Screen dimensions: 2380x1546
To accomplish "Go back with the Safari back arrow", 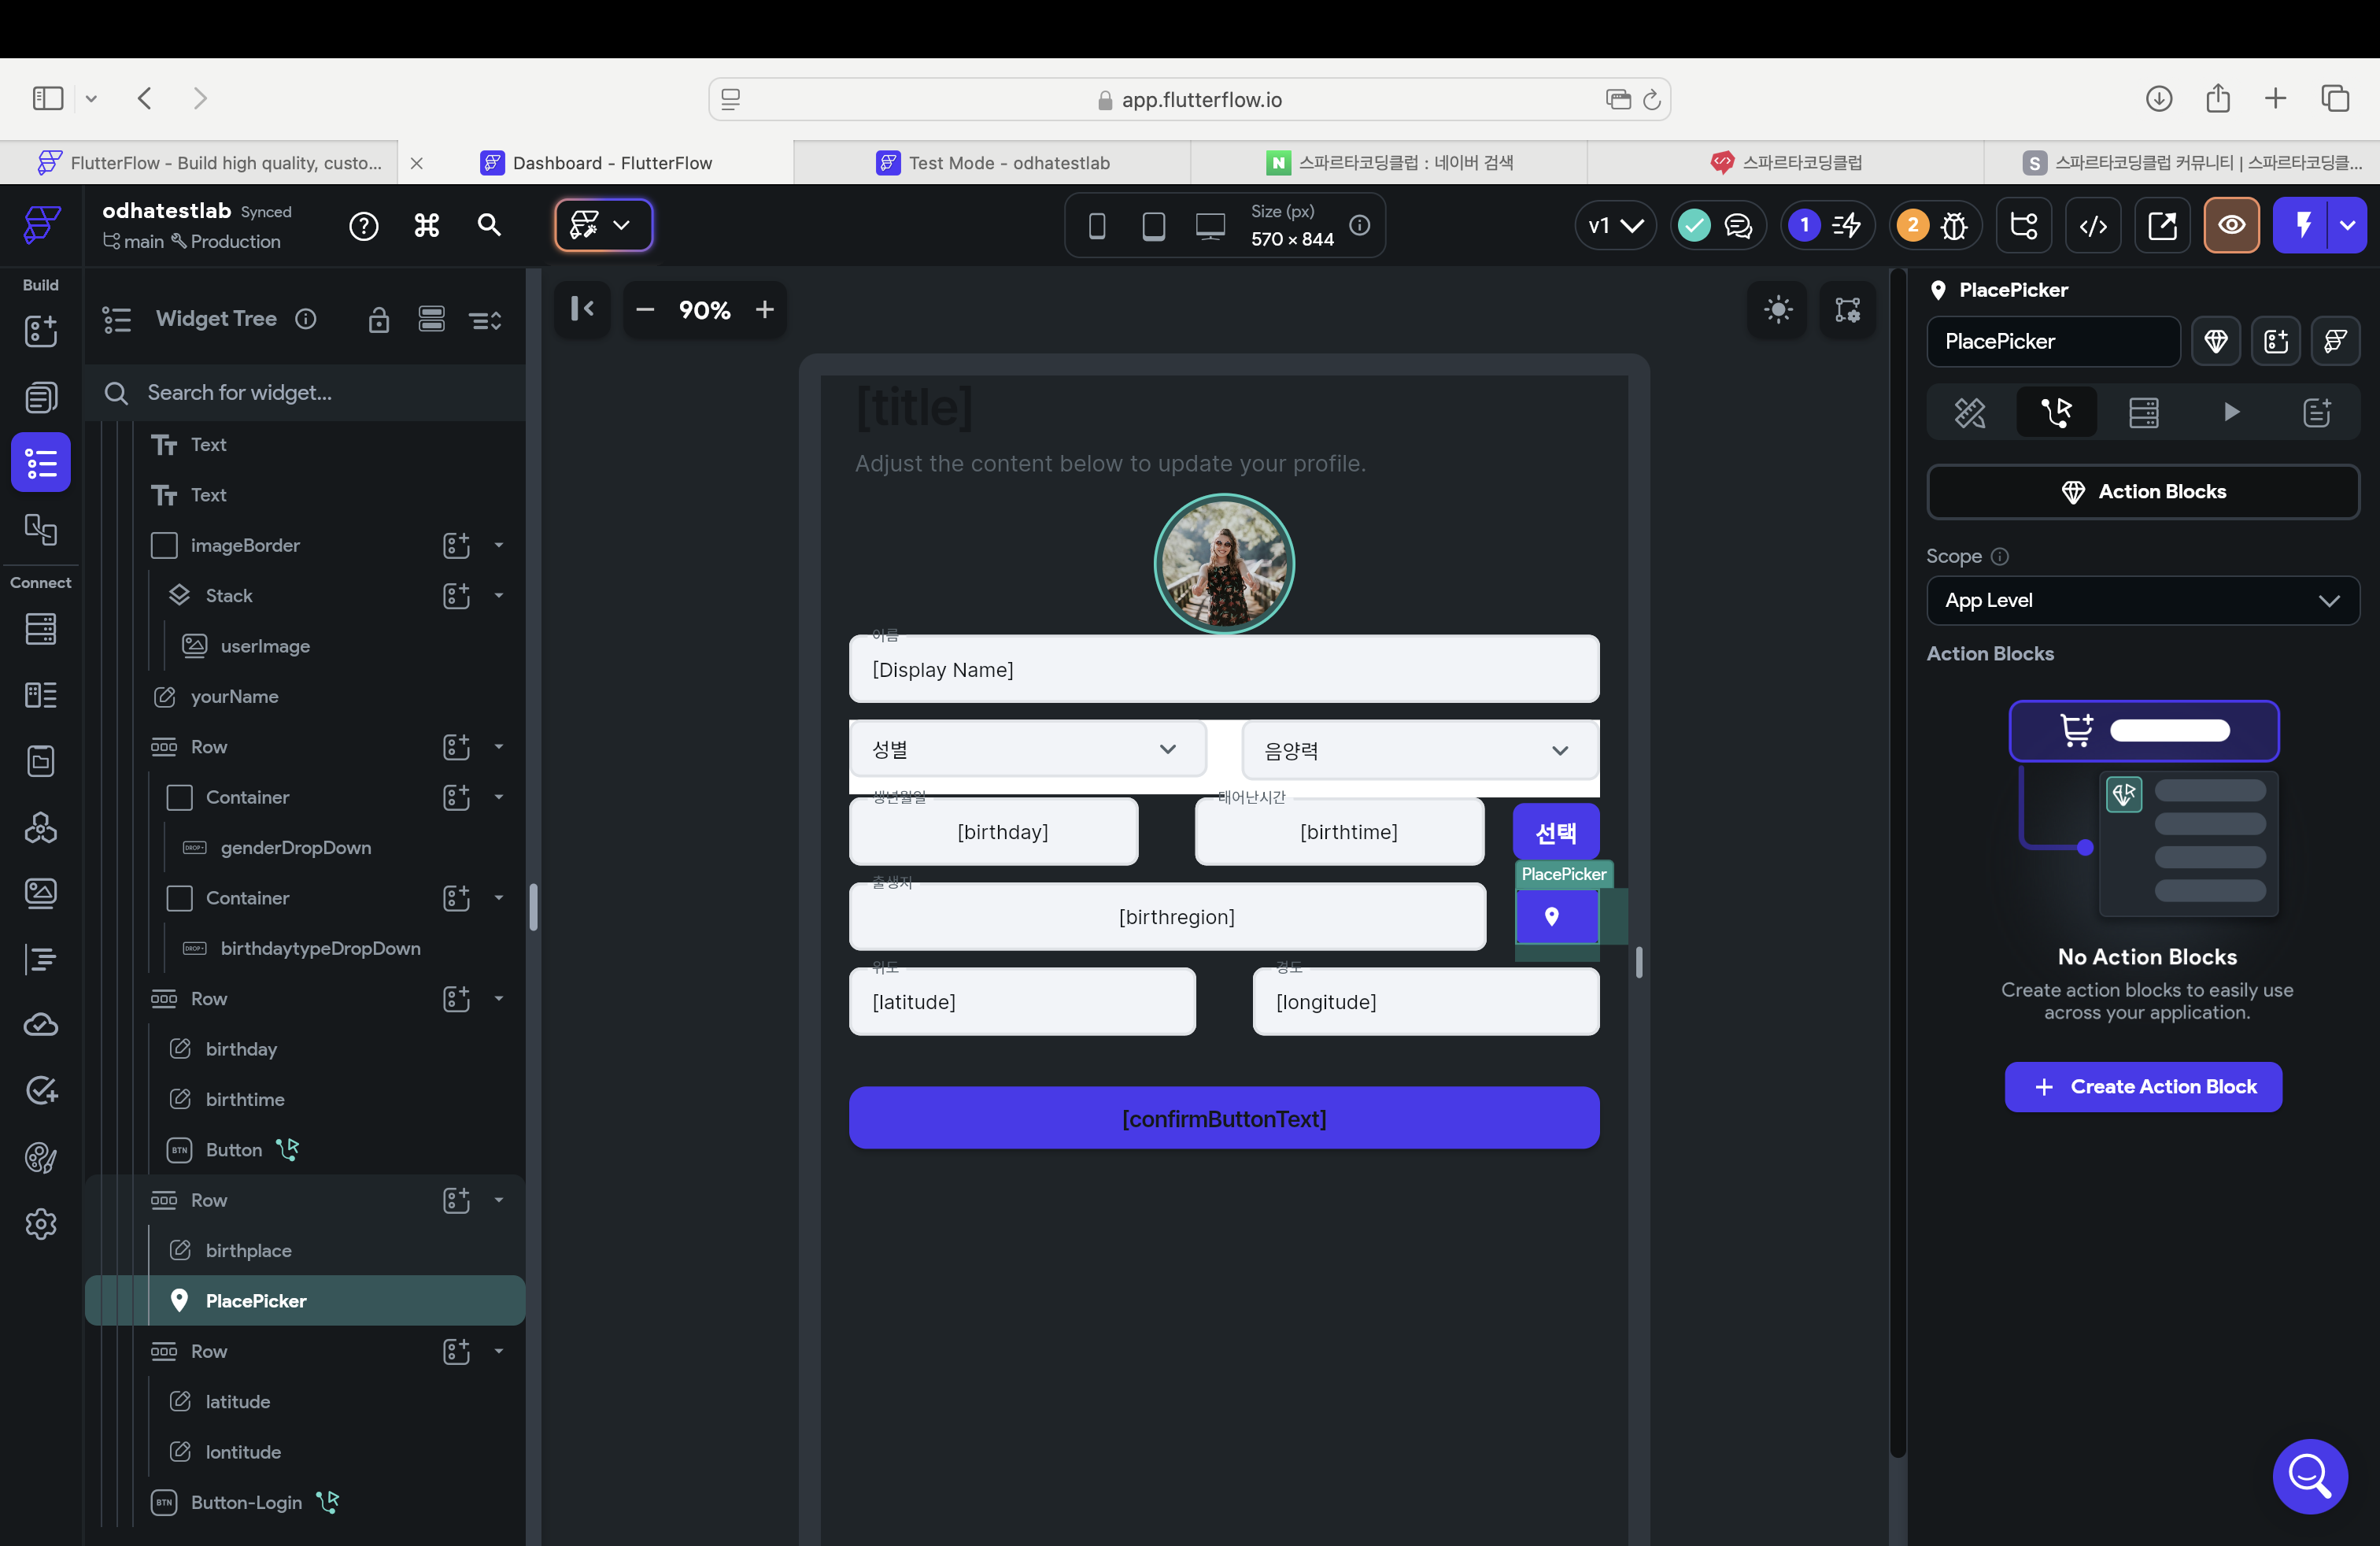I will click(x=145, y=98).
